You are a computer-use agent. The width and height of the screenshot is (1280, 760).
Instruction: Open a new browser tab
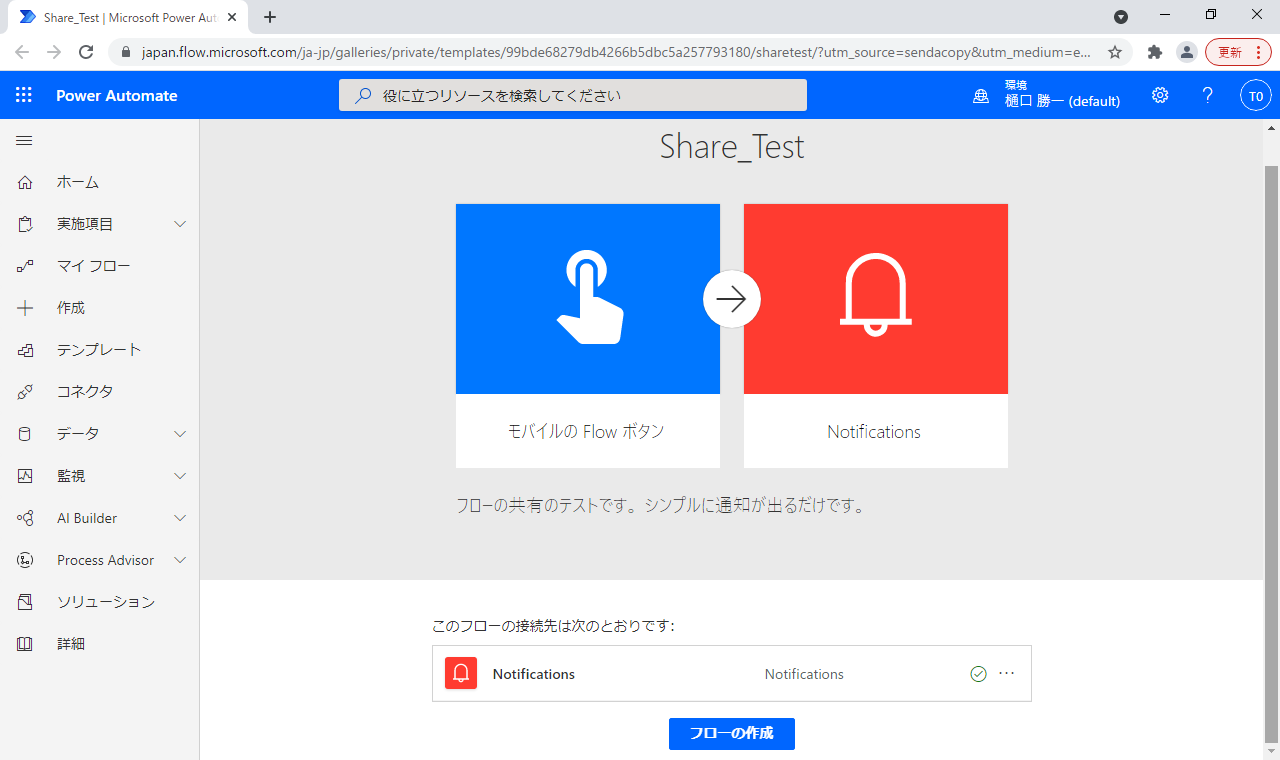(270, 17)
